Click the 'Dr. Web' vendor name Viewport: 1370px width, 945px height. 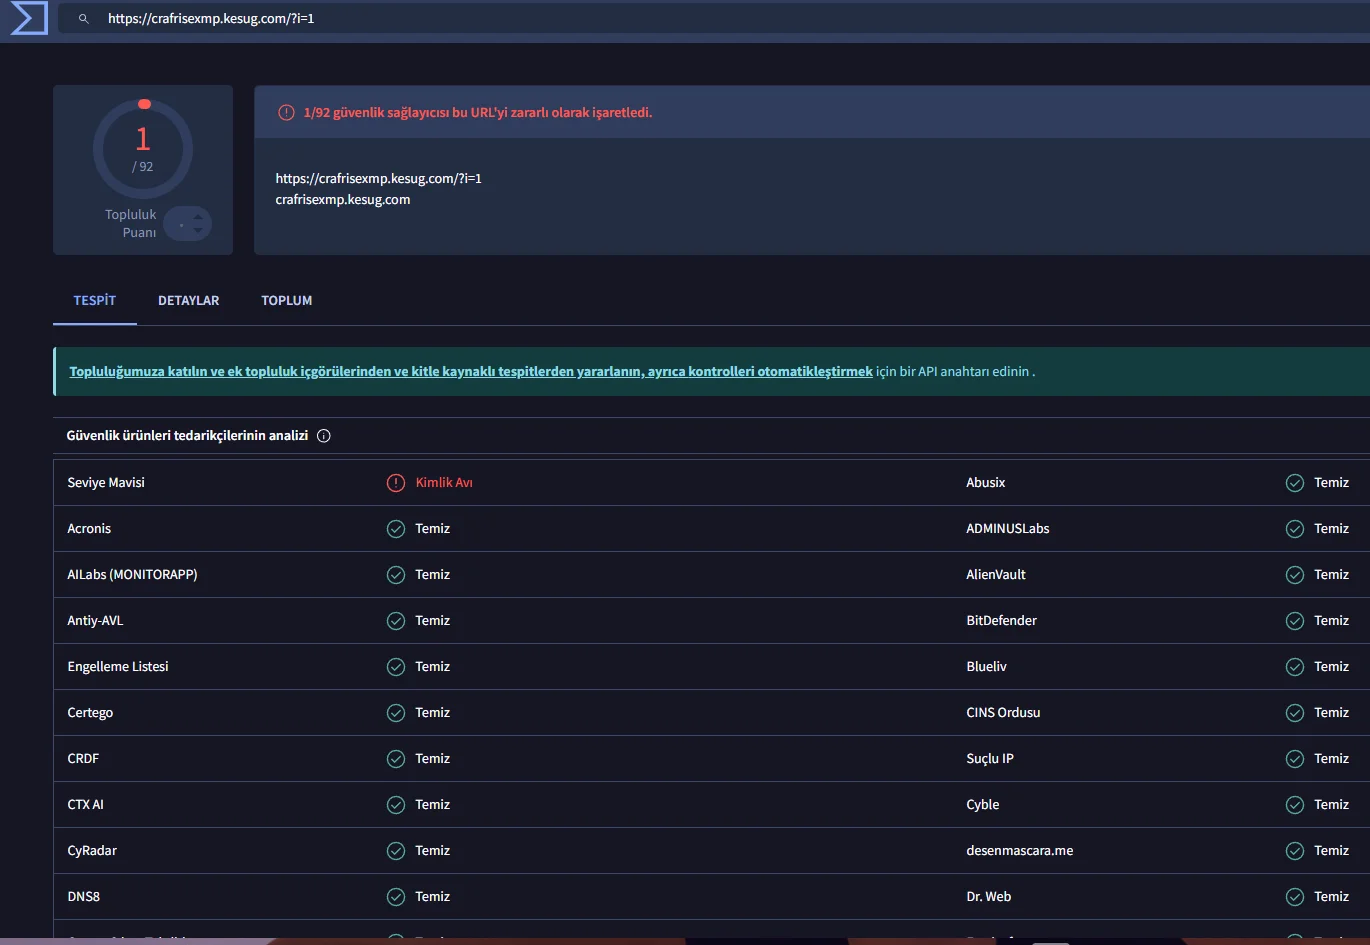989,897
